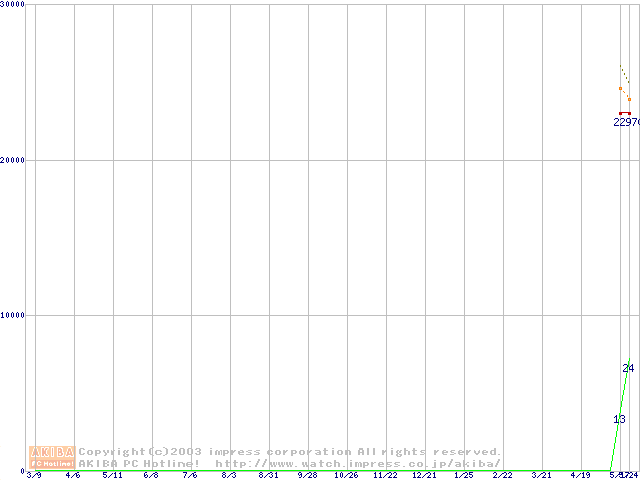The width and height of the screenshot is (640, 480).
Task: Click the 4/19 date label
Action: pos(580,475)
